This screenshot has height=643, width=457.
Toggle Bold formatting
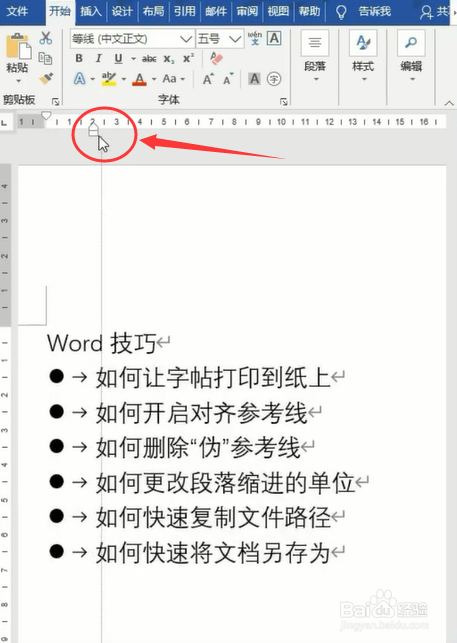[79, 59]
